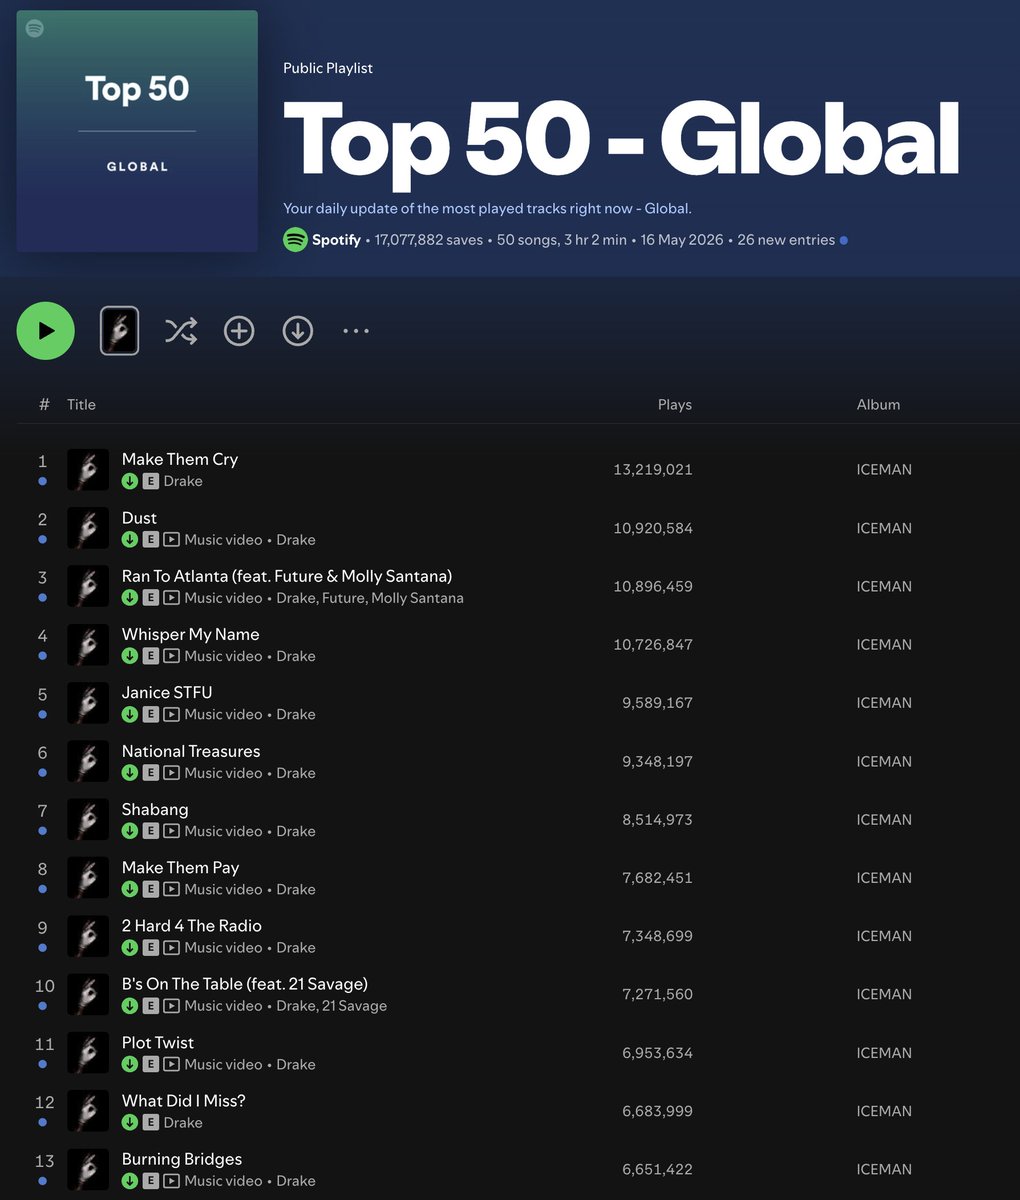Open the ICEMAN album preview next to play

click(120, 331)
